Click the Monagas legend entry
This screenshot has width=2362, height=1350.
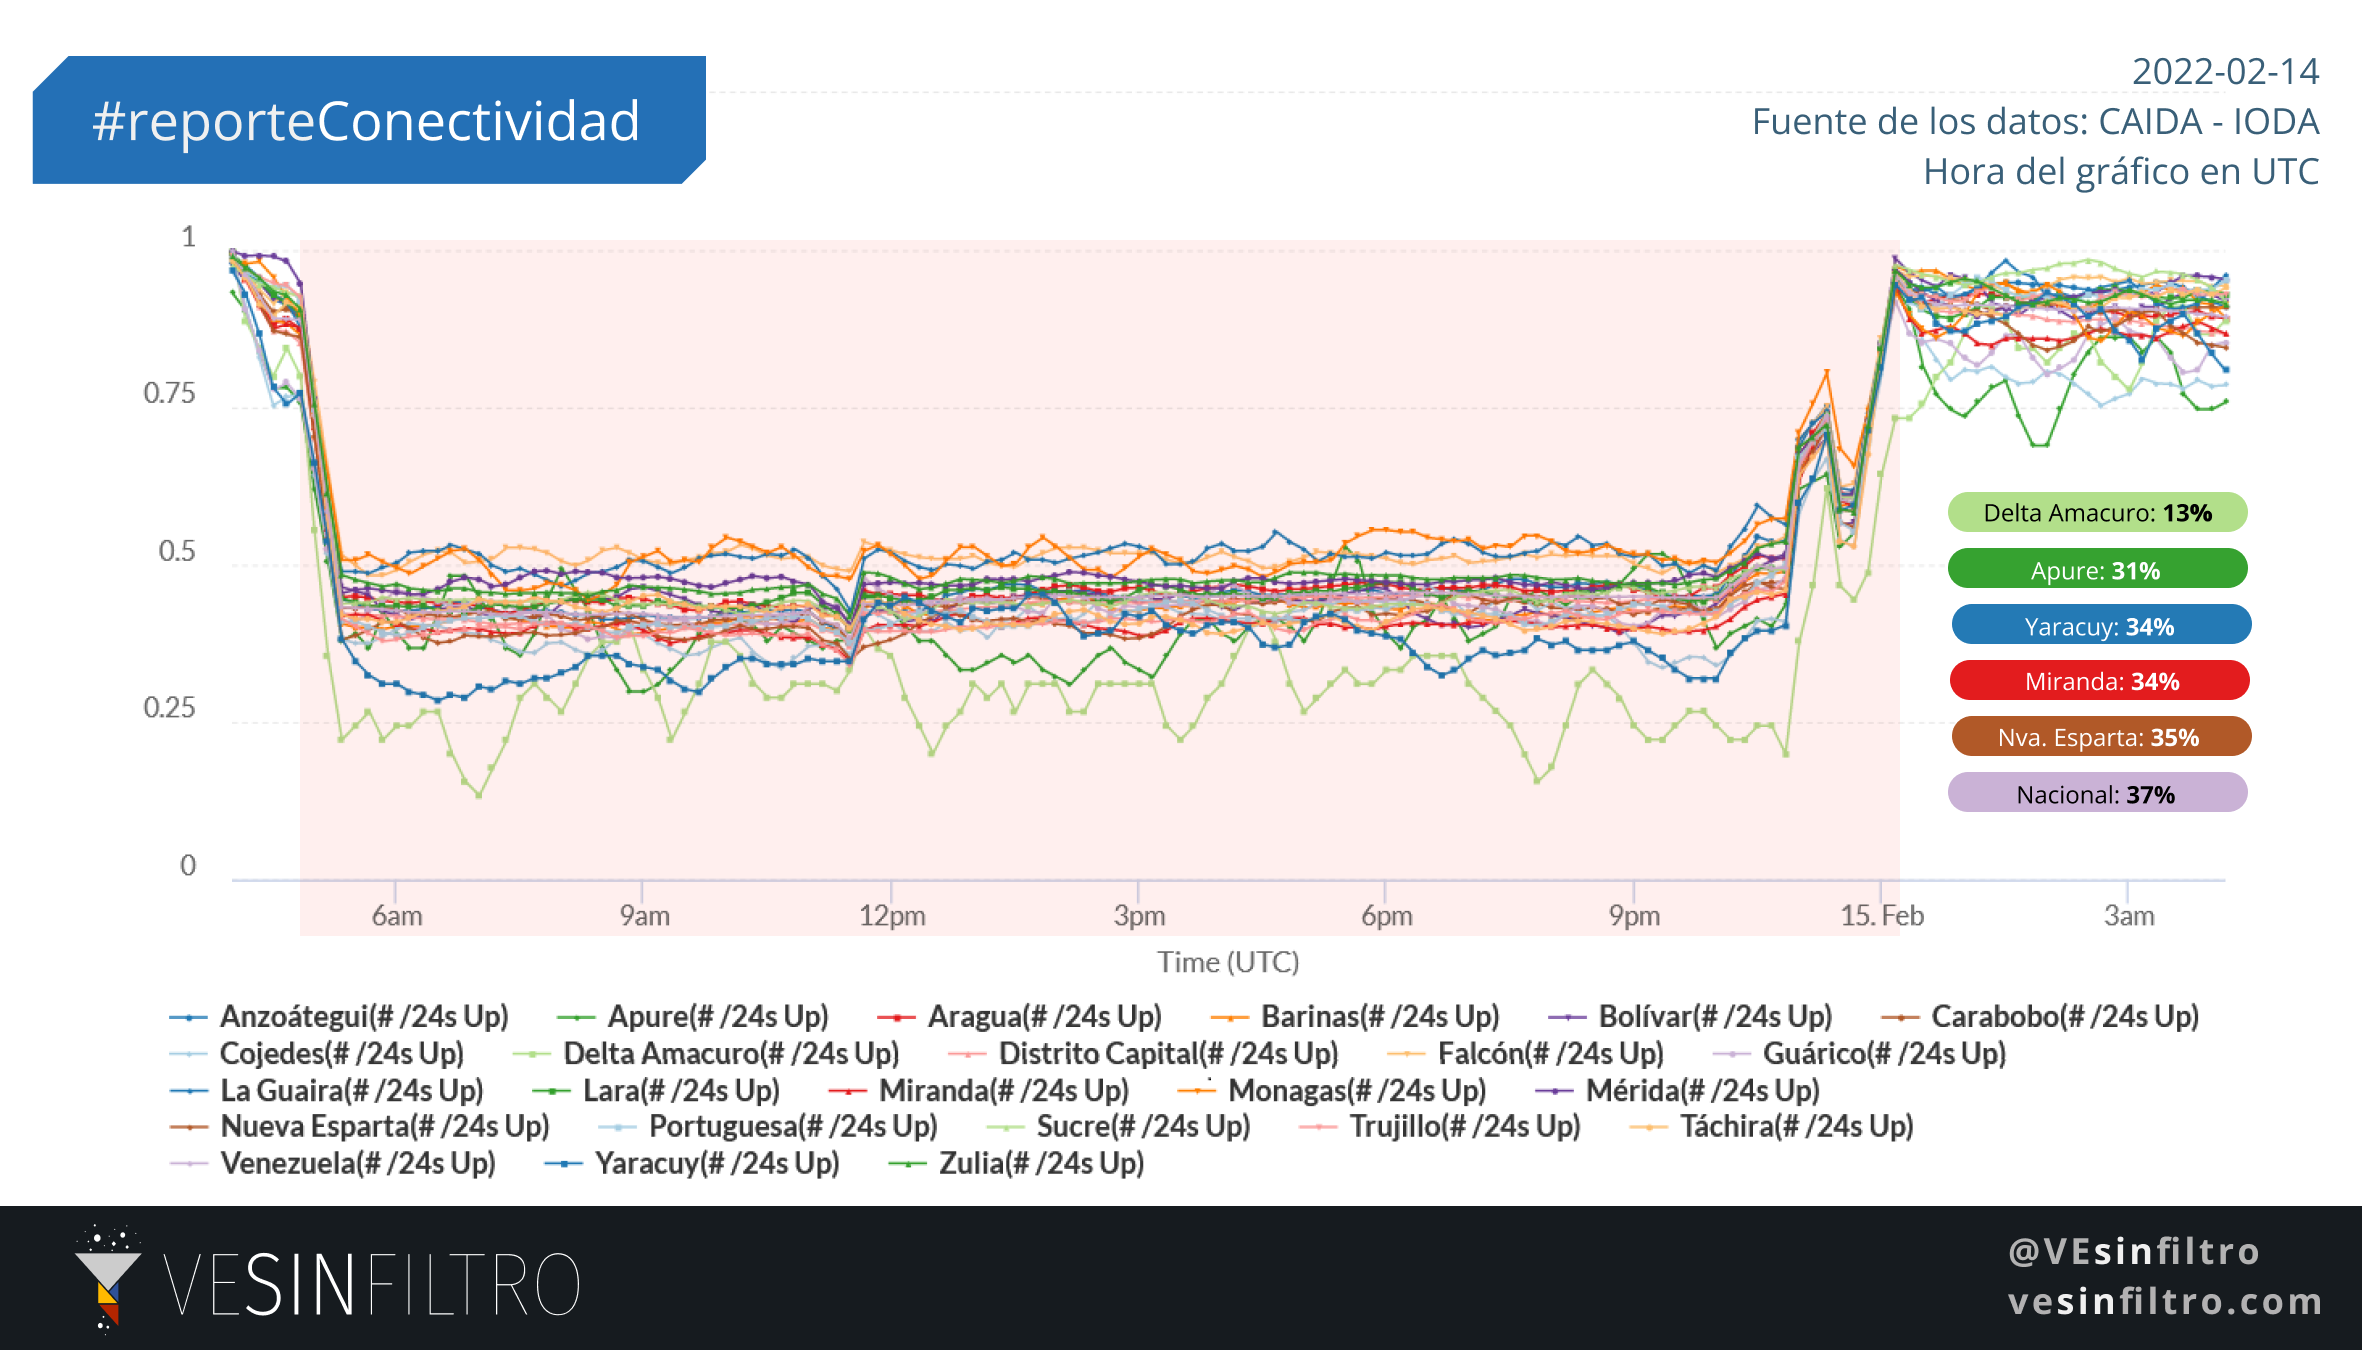(x=1332, y=1090)
